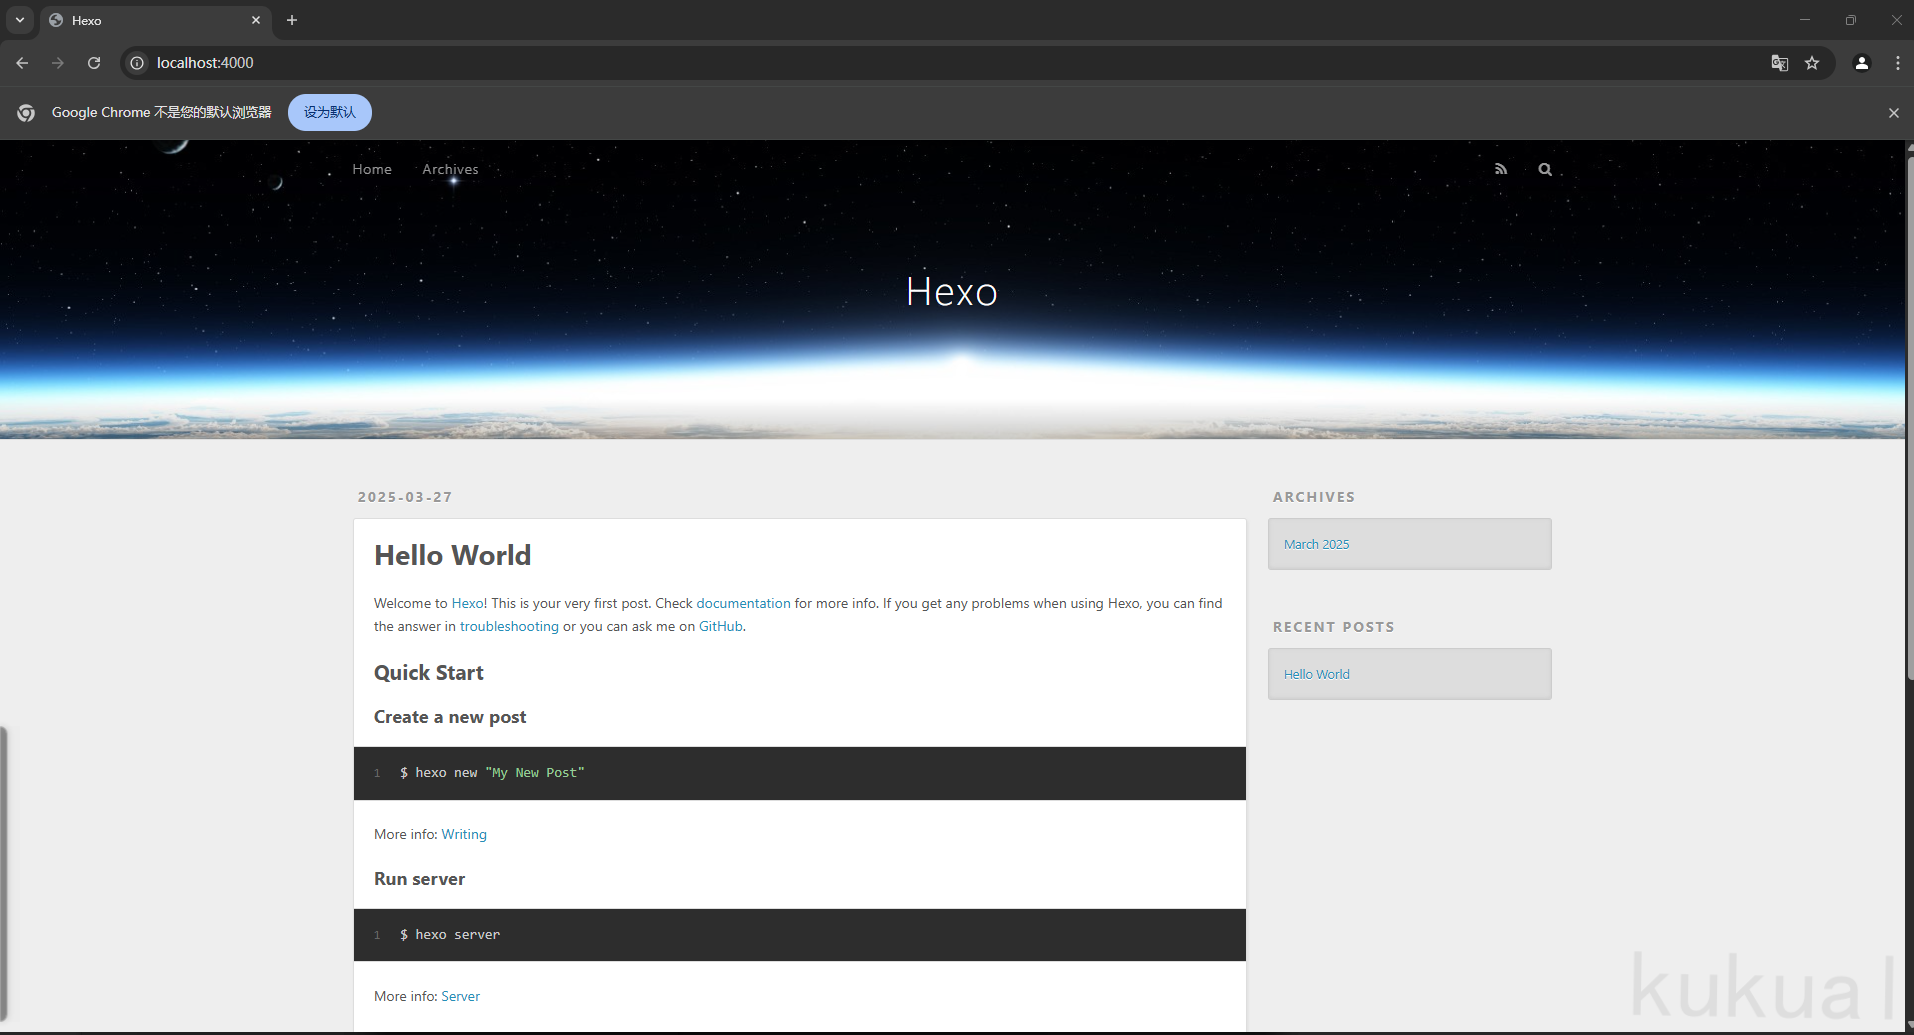
Task: Open the Chrome profile icon
Action: click(x=1862, y=63)
